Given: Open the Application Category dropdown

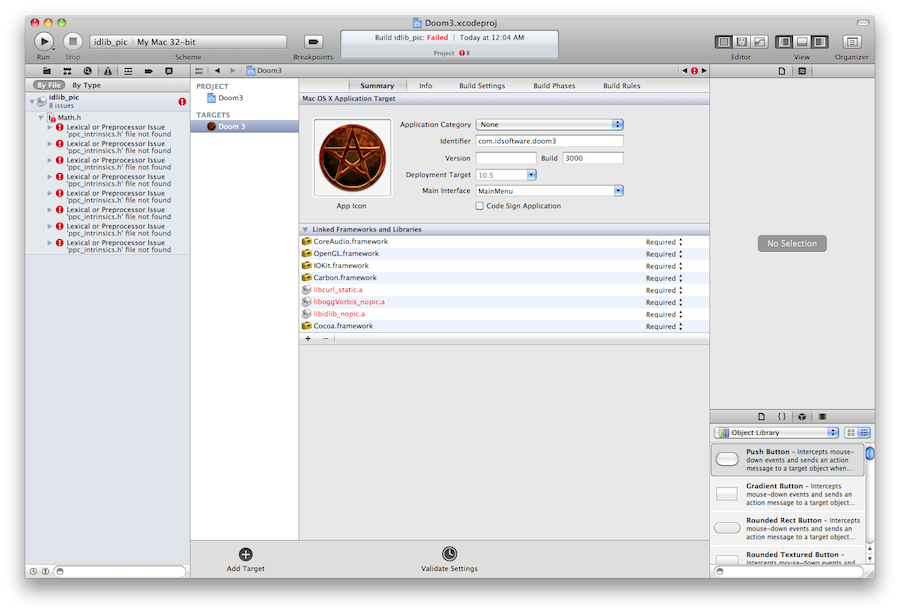Looking at the screenshot, I should (549, 125).
